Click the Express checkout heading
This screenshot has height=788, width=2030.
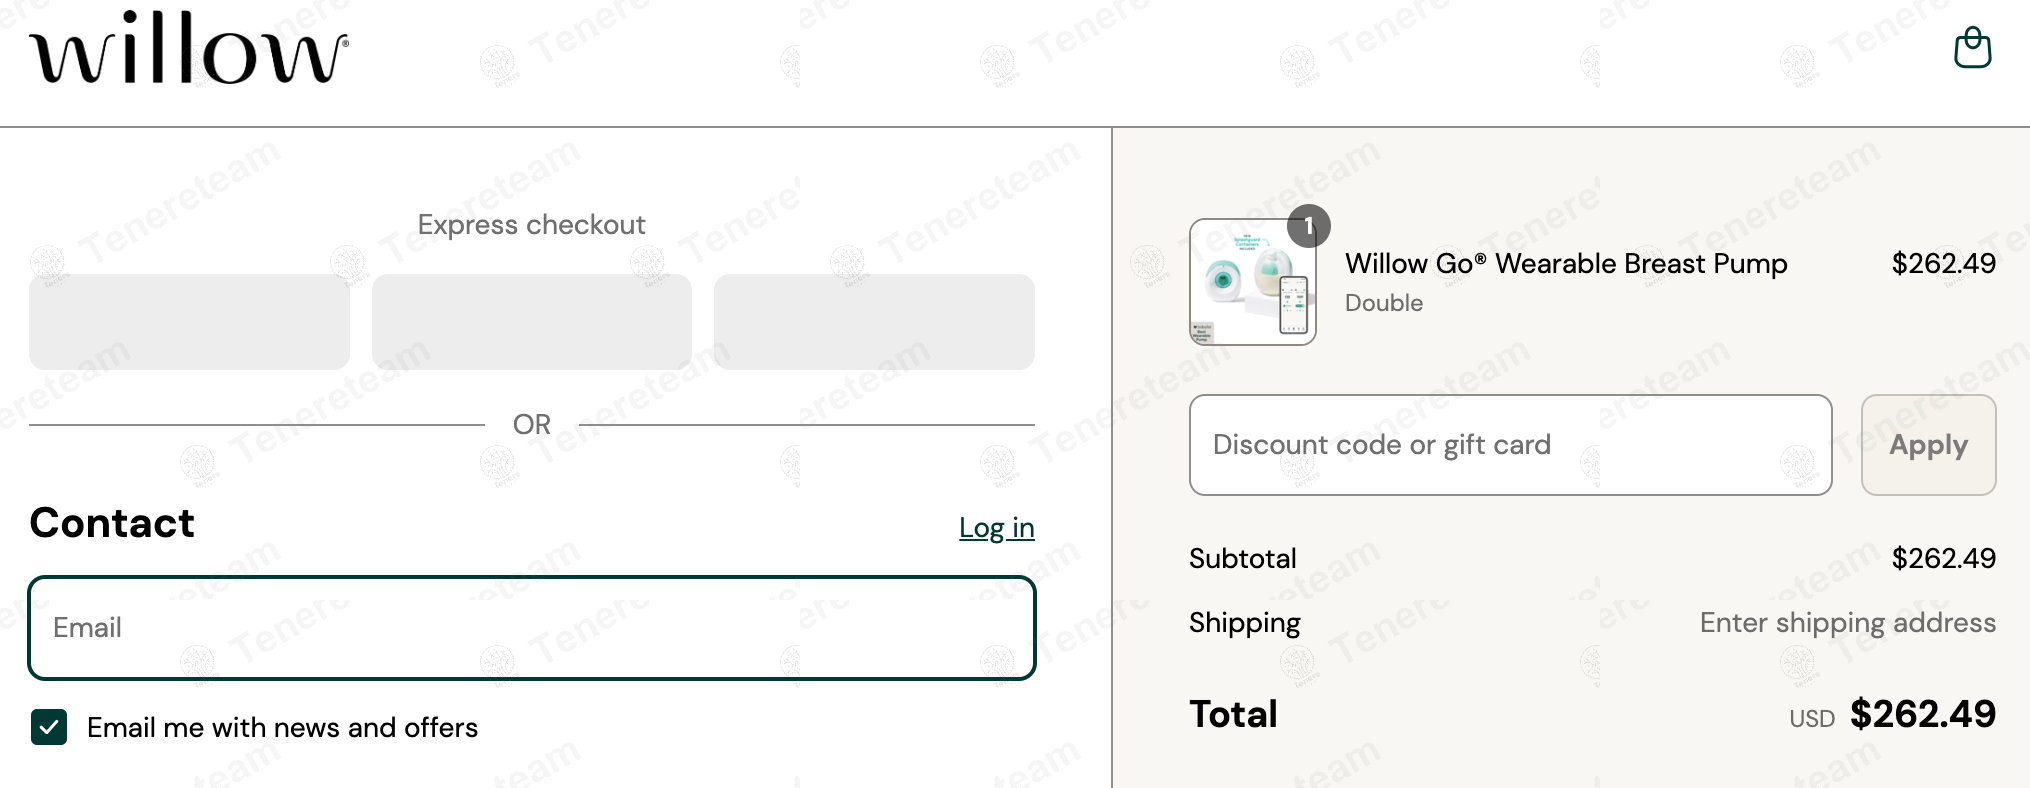[531, 225]
